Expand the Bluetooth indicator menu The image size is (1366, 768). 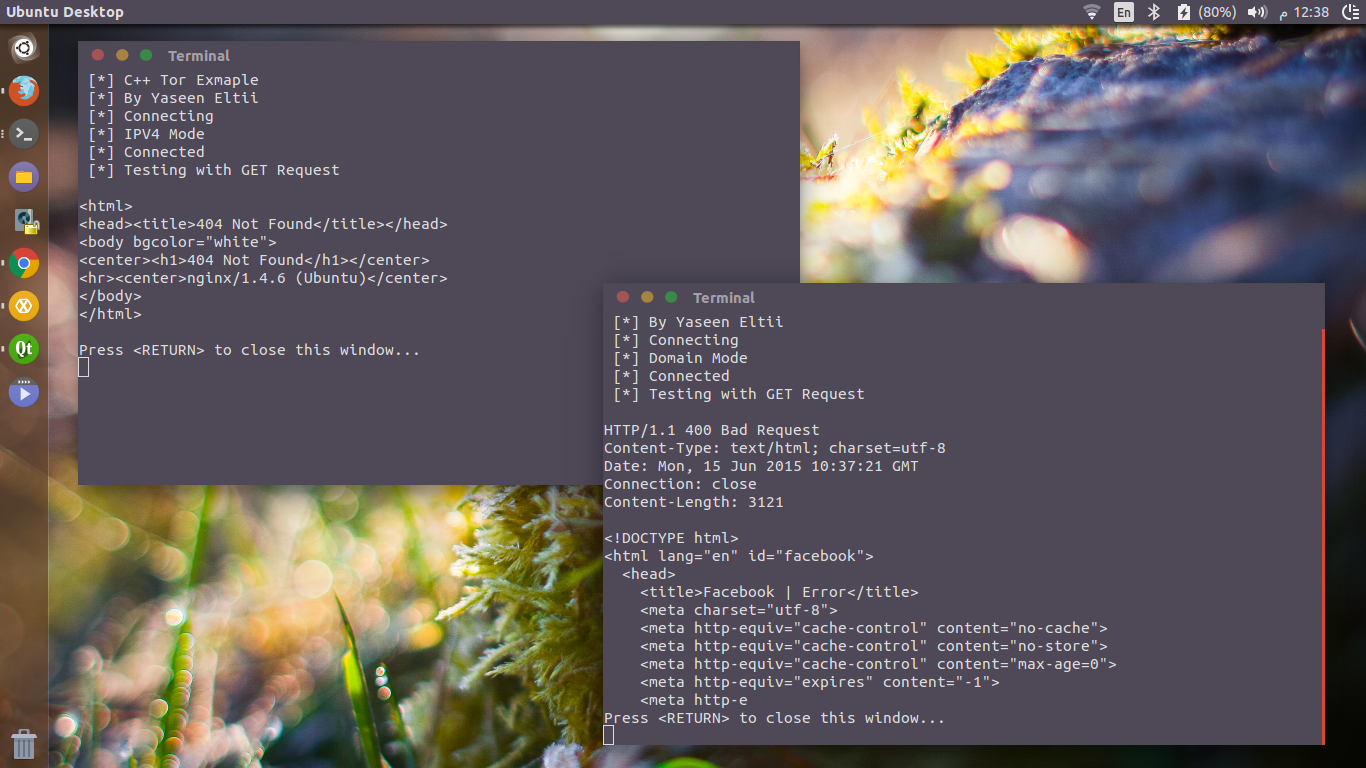1153,12
